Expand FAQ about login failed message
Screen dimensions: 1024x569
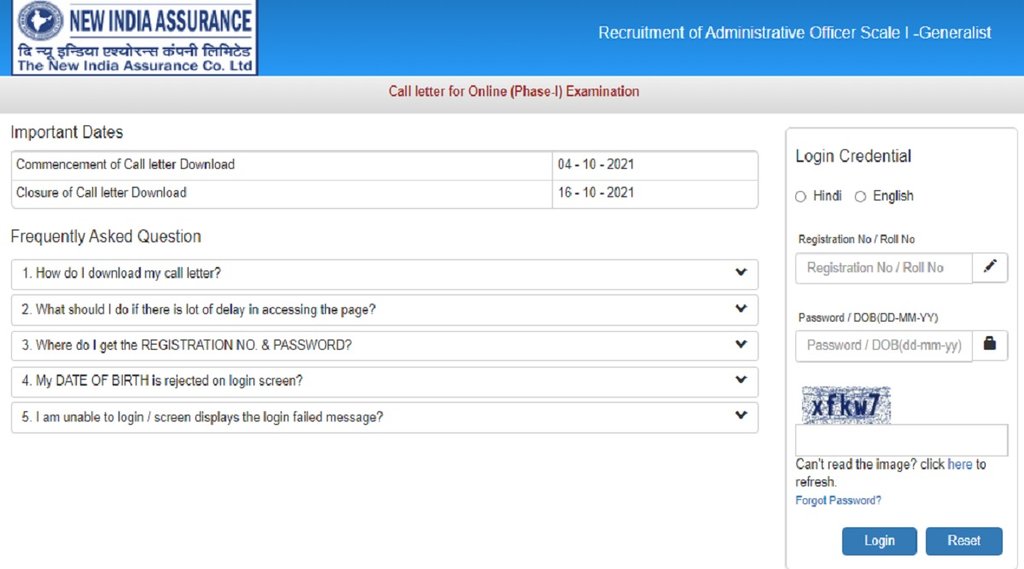(384, 417)
